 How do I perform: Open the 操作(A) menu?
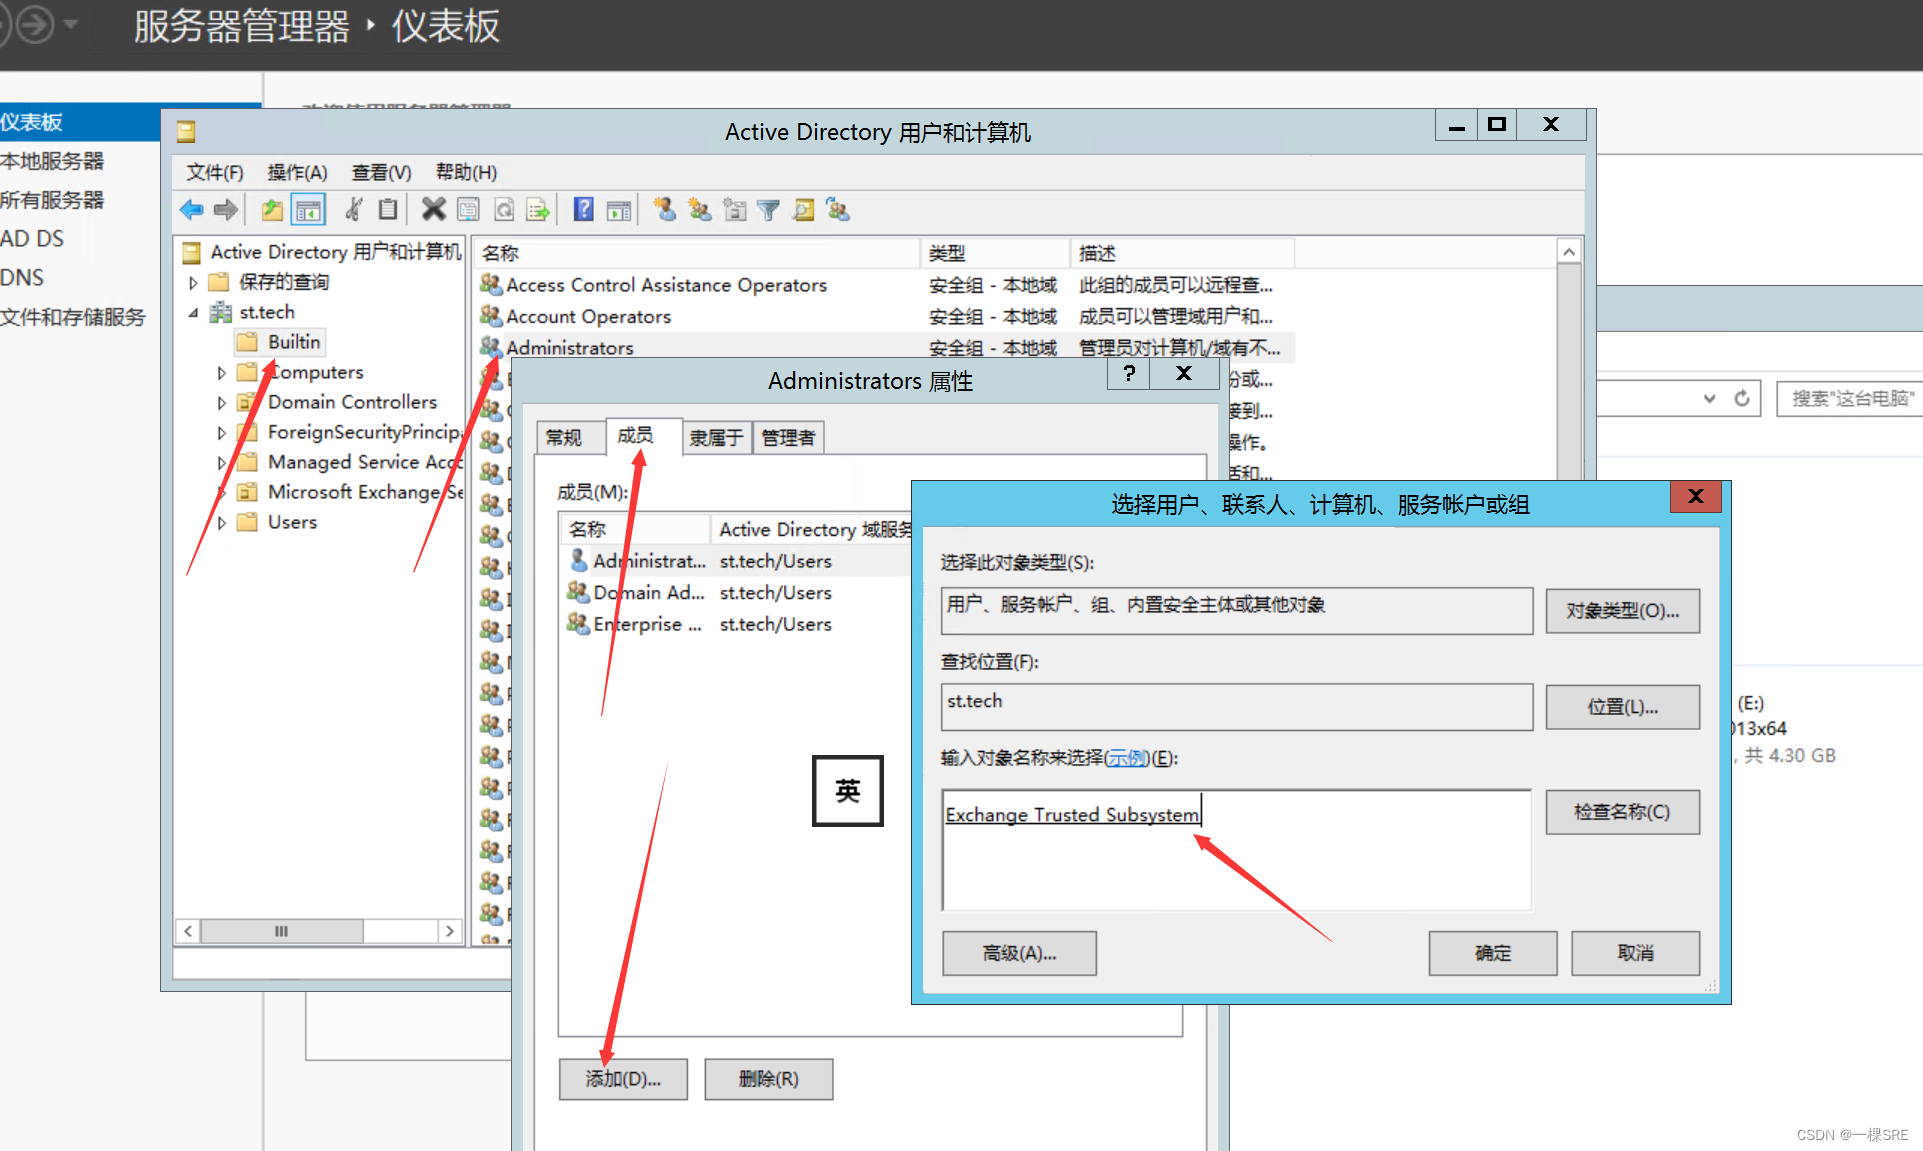[297, 172]
